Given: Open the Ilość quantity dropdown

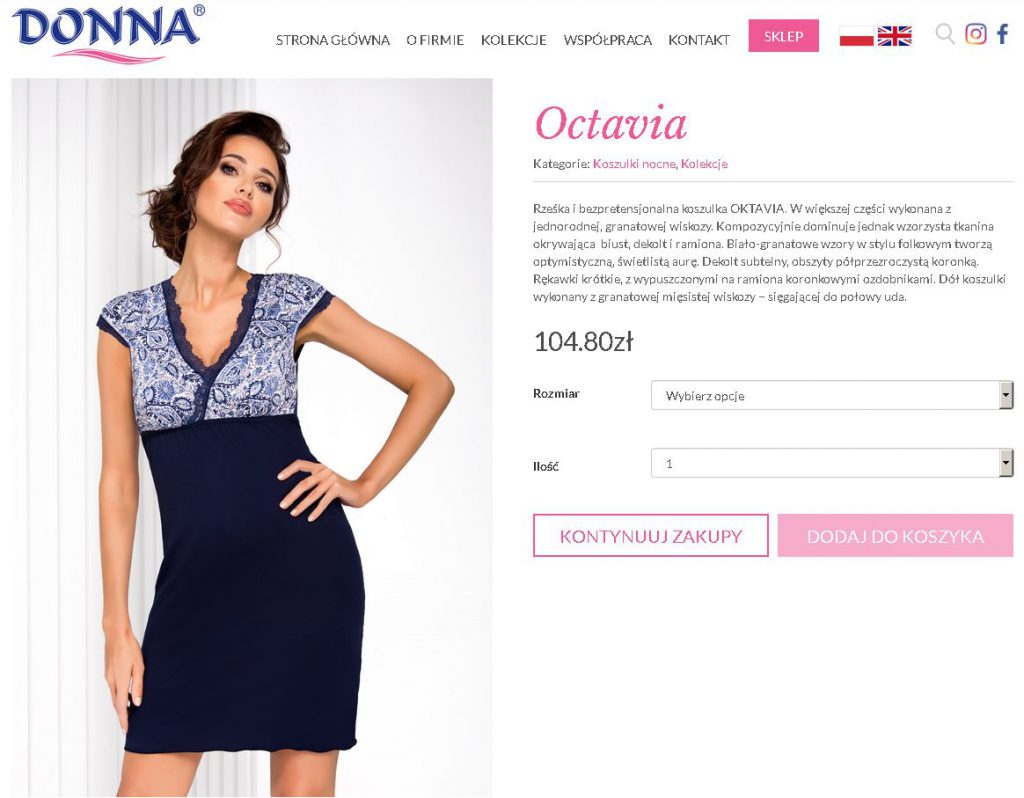Looking at the screenshot, I should [x=832, y=463].
